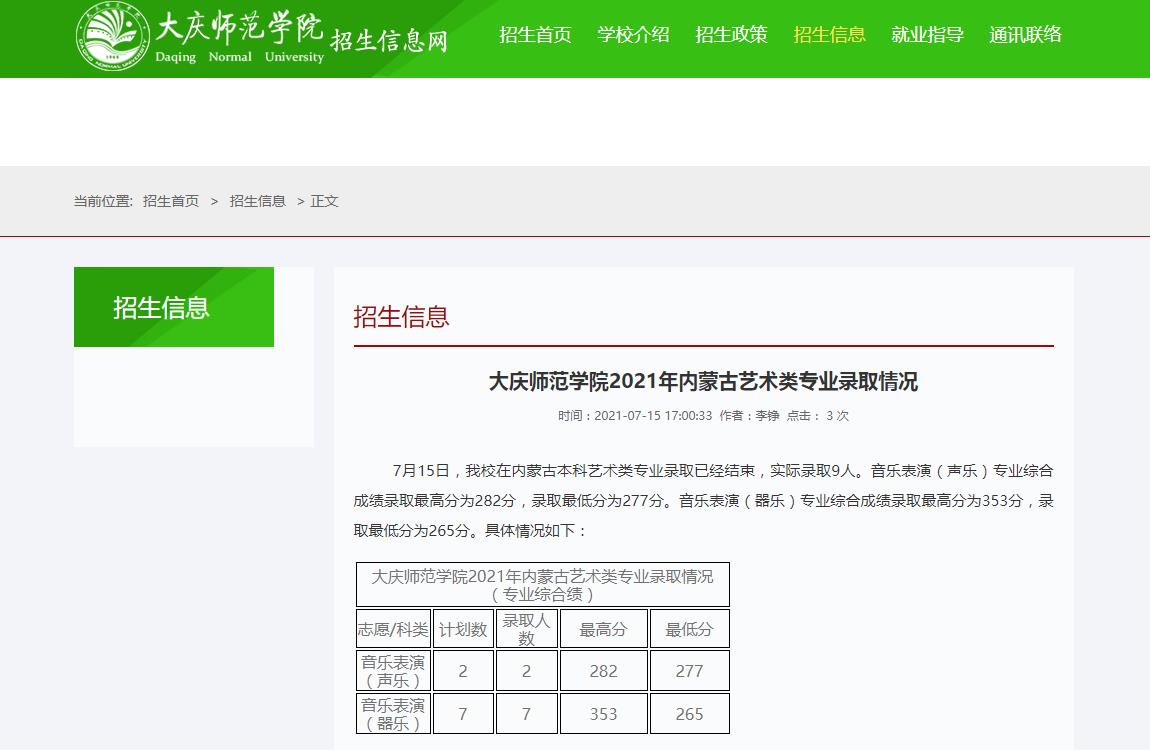The width and height of the screenshot is (1150, 750).
Task: Click the 最高分 column header
Action: point(604,629)
